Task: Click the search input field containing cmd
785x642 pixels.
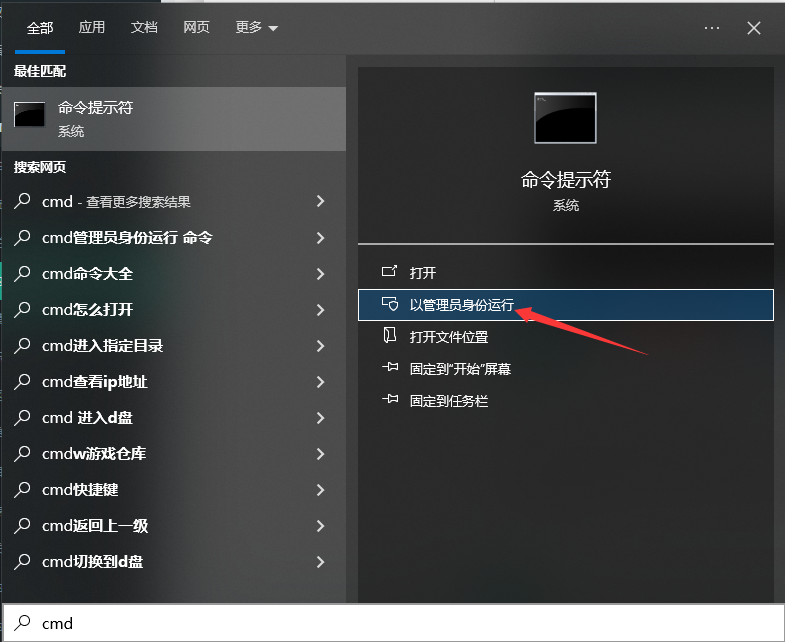Action: click(x=400, y=623)
